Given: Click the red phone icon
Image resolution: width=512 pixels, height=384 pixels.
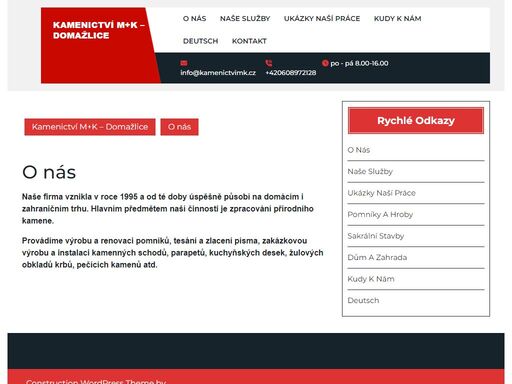Looking at the screenshot, I should pos(269,63).
